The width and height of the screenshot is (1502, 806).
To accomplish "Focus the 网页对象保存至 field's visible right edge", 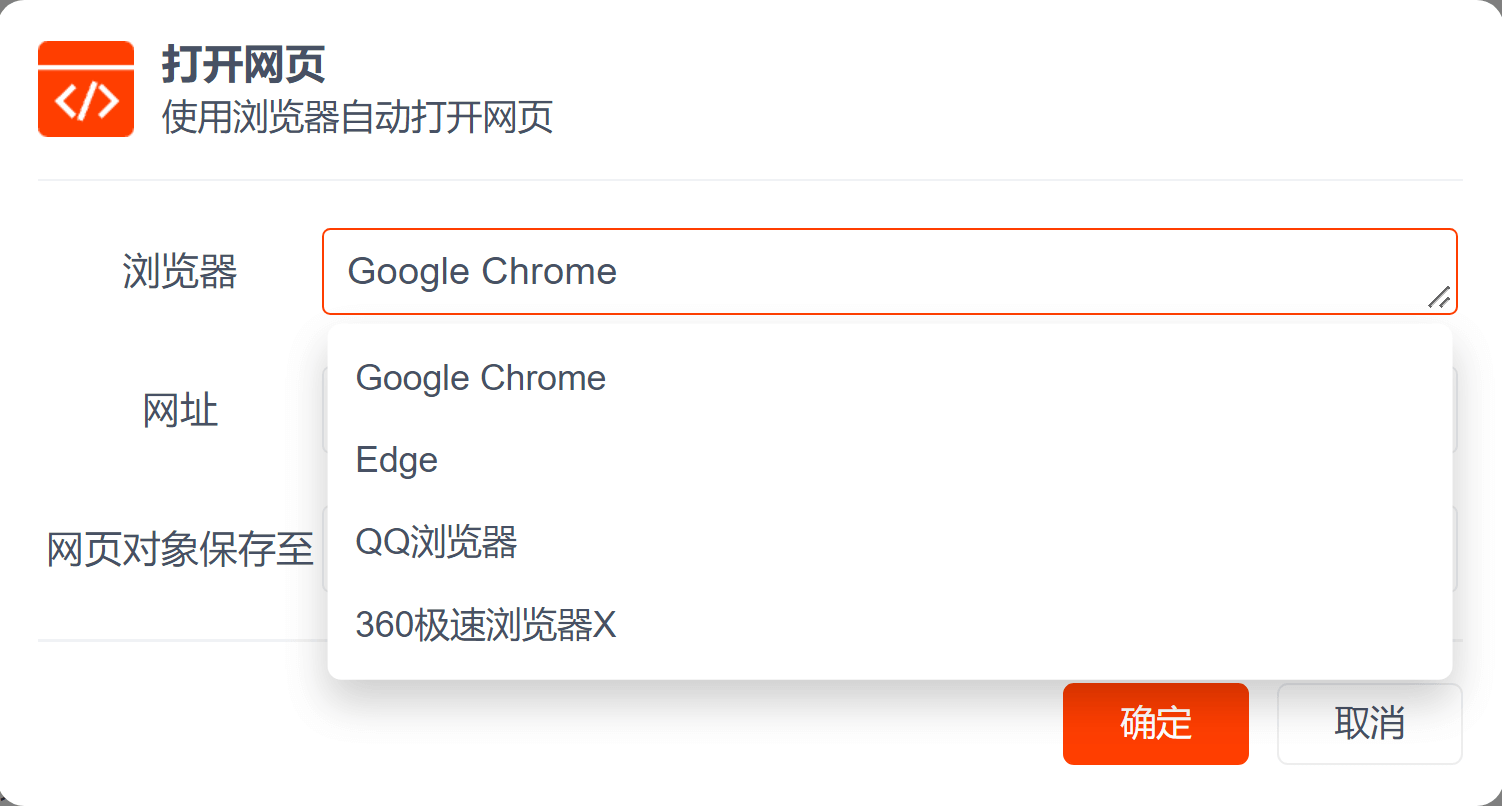I will [x=1455, y=548].
